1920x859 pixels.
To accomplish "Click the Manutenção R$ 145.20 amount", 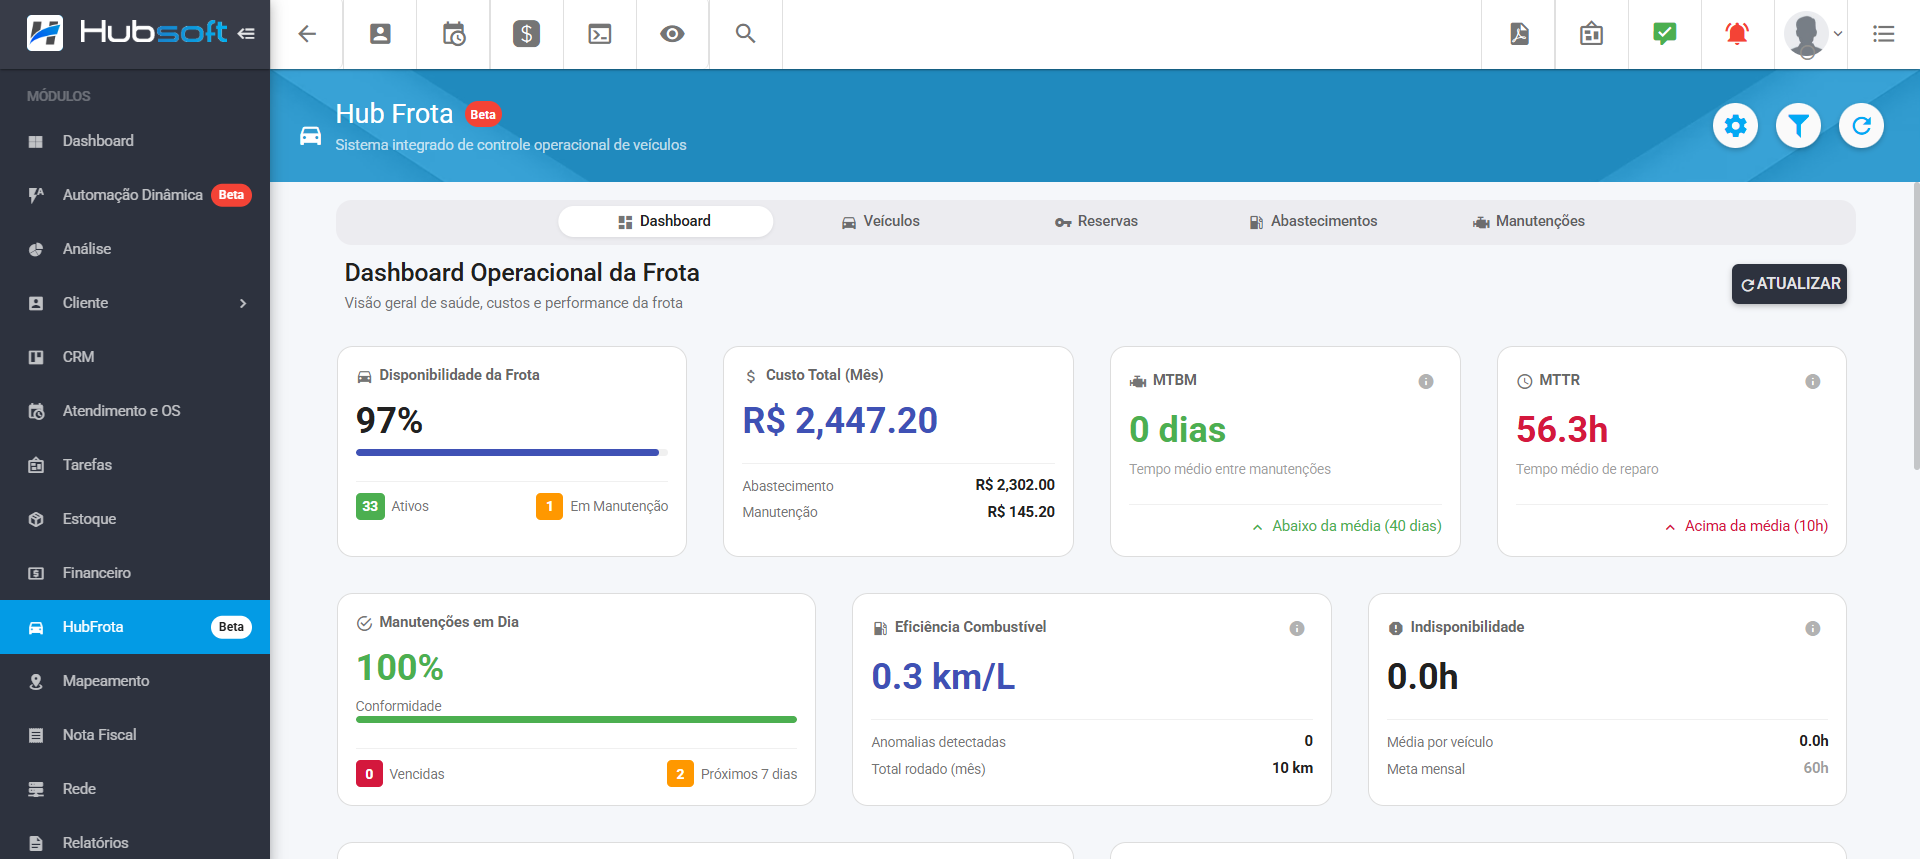I will 1021,512.
